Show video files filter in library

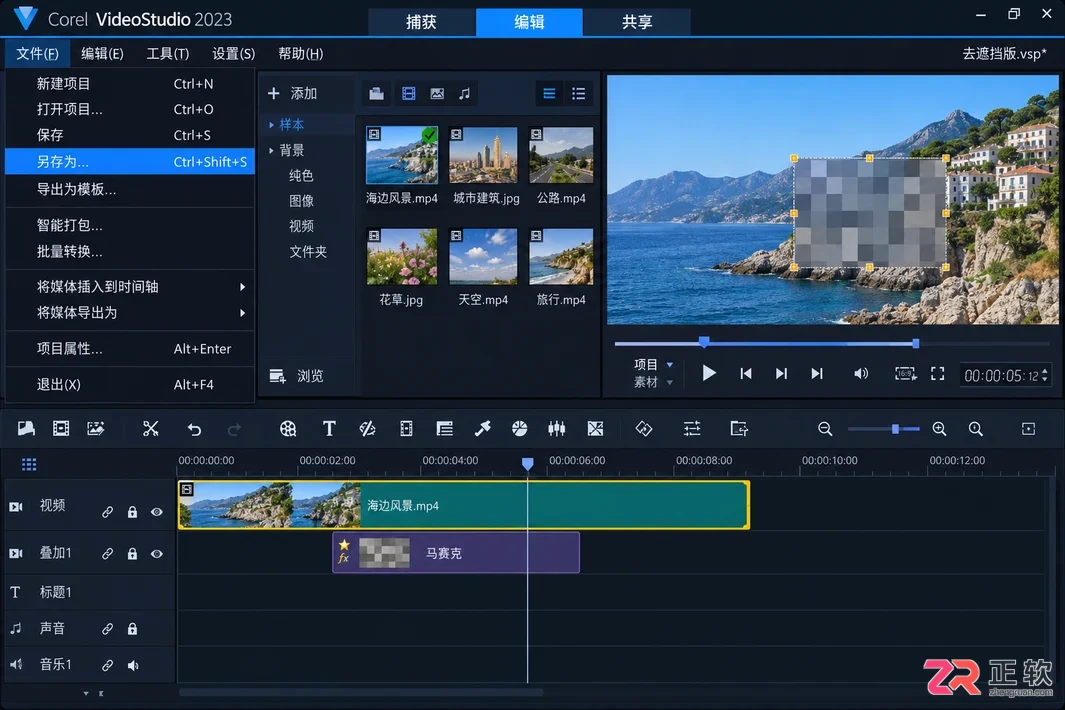408,93
